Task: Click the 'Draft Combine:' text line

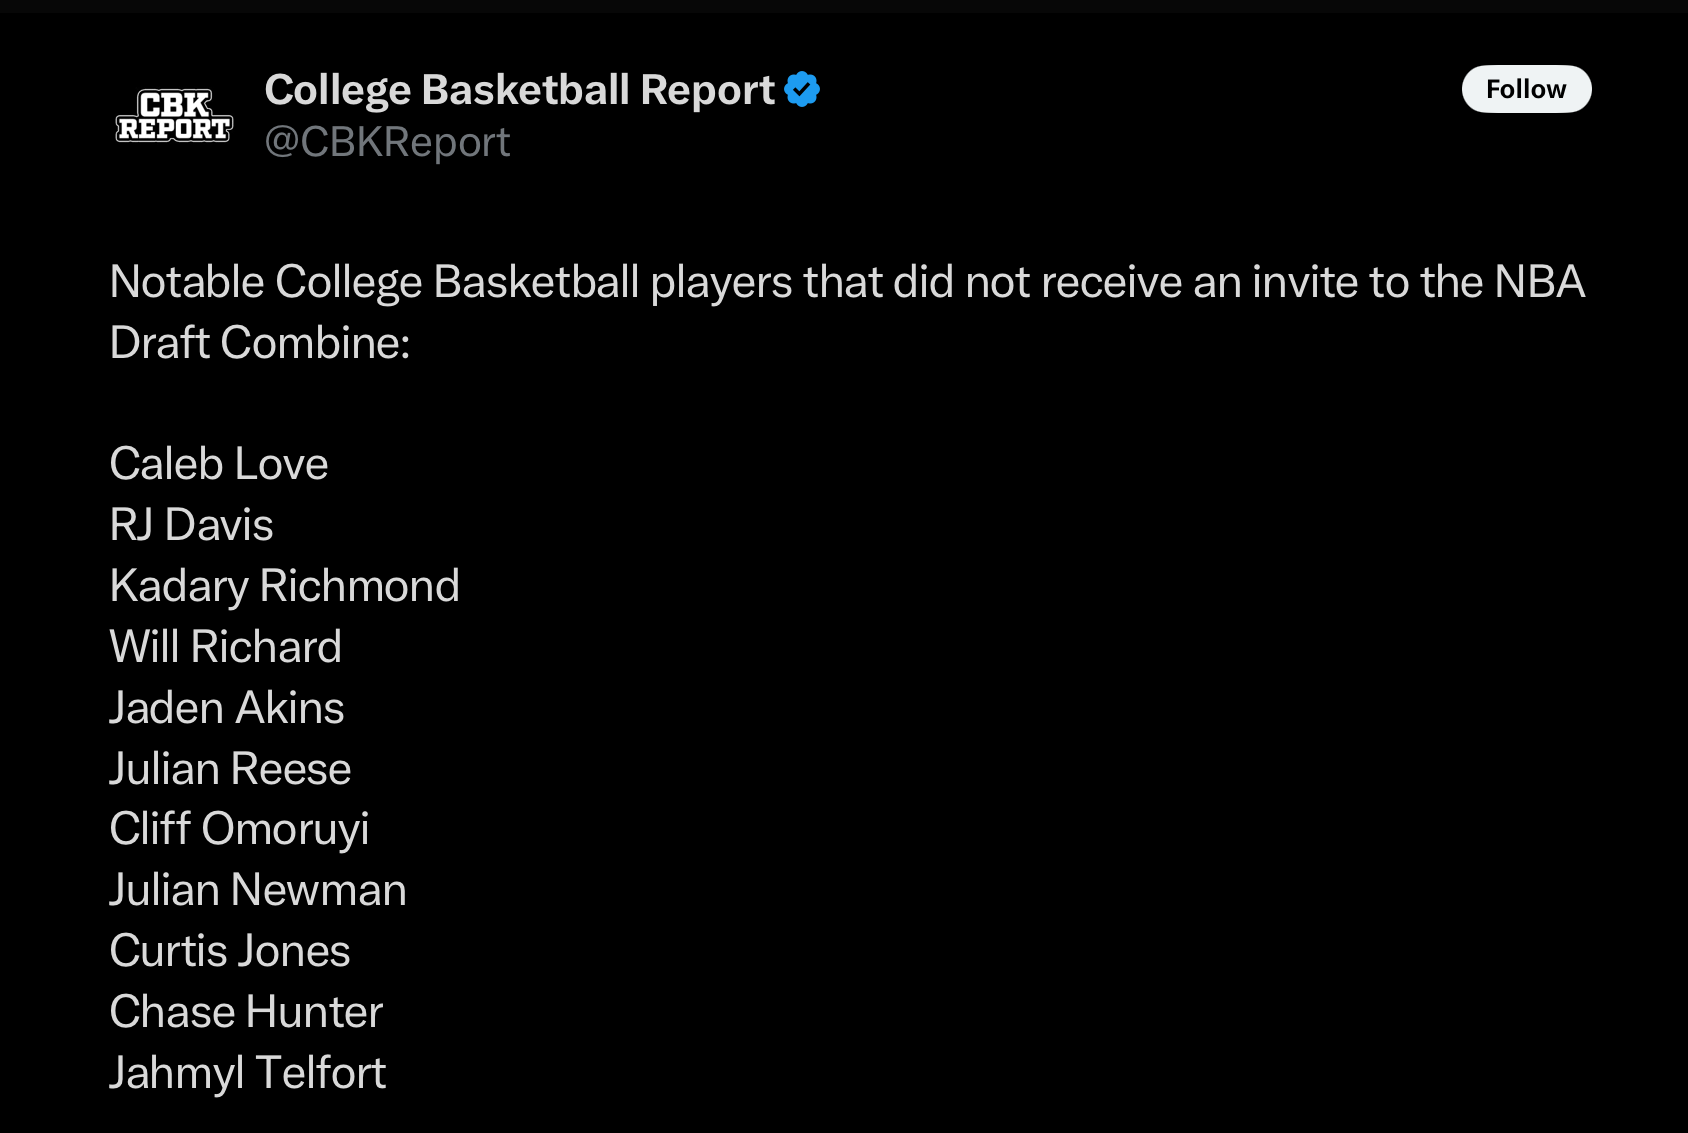Action: (x=260, y=343)
